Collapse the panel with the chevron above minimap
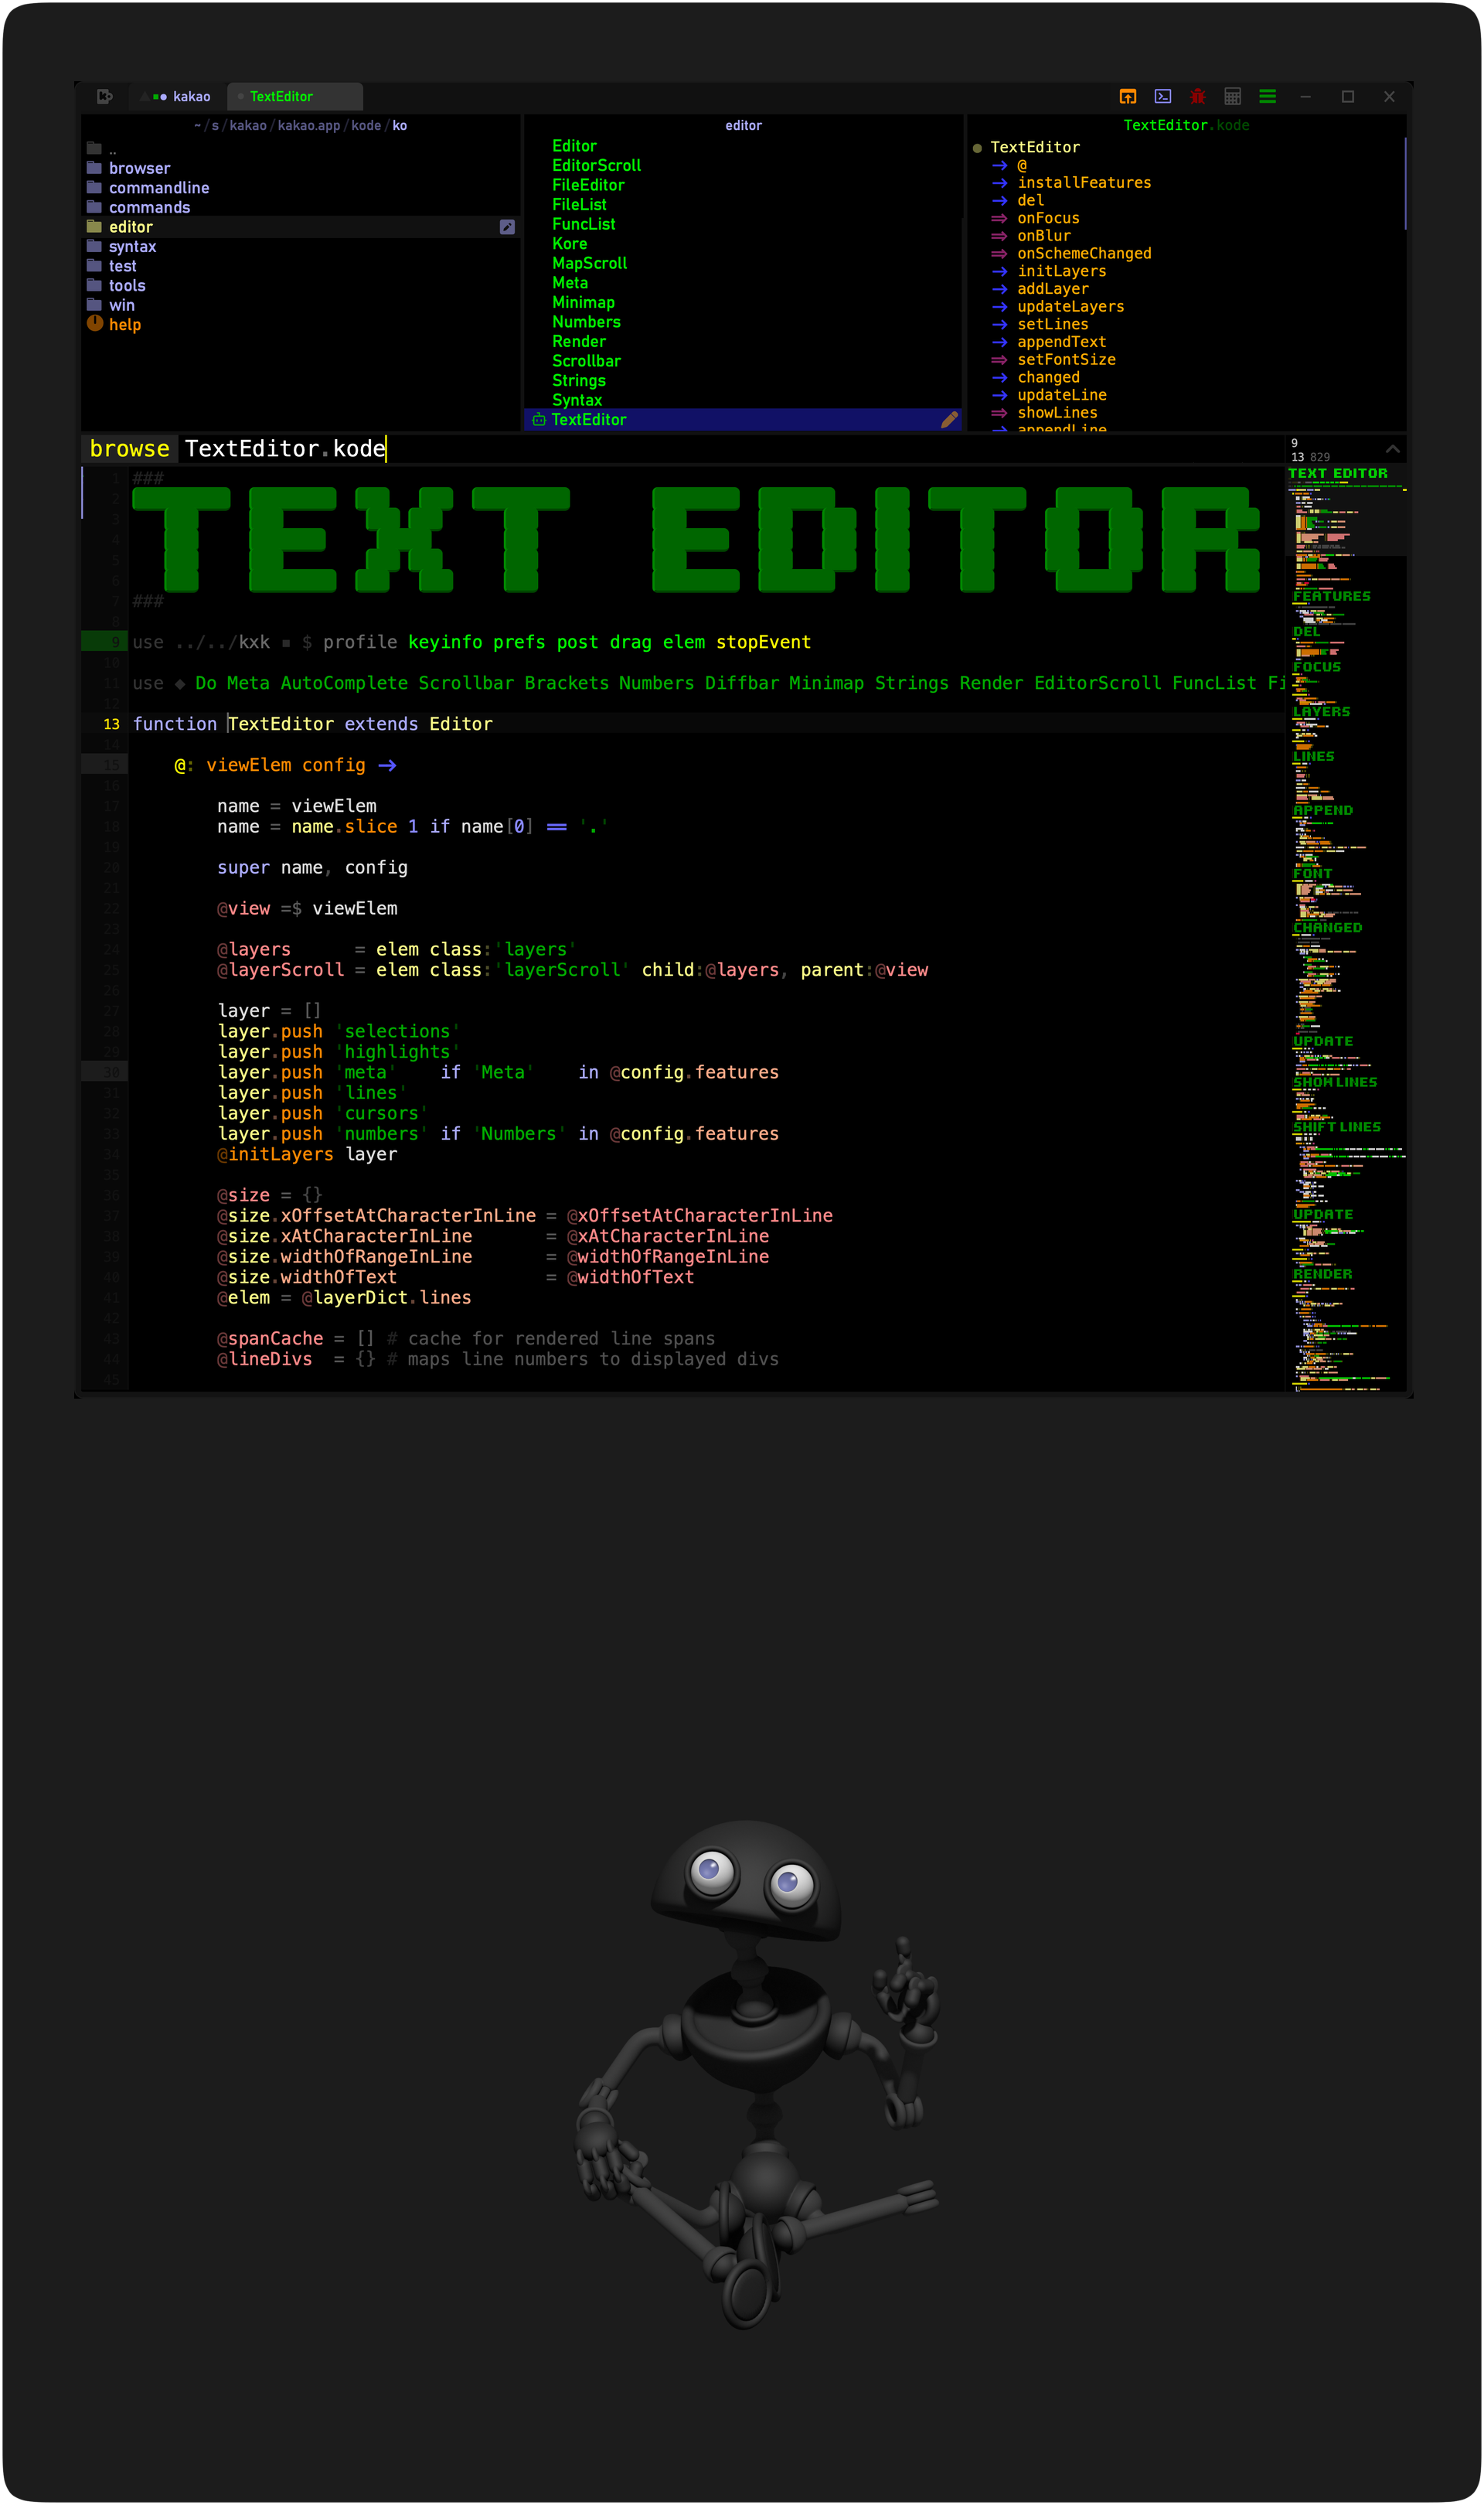This screenshot has width=1484, height=2505. (1392, 449)
